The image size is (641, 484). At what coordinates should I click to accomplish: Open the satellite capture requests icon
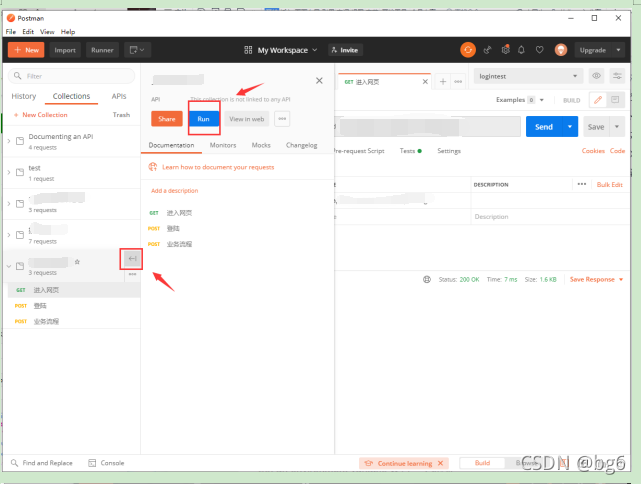pyautogui.click(x=487, y=50)
